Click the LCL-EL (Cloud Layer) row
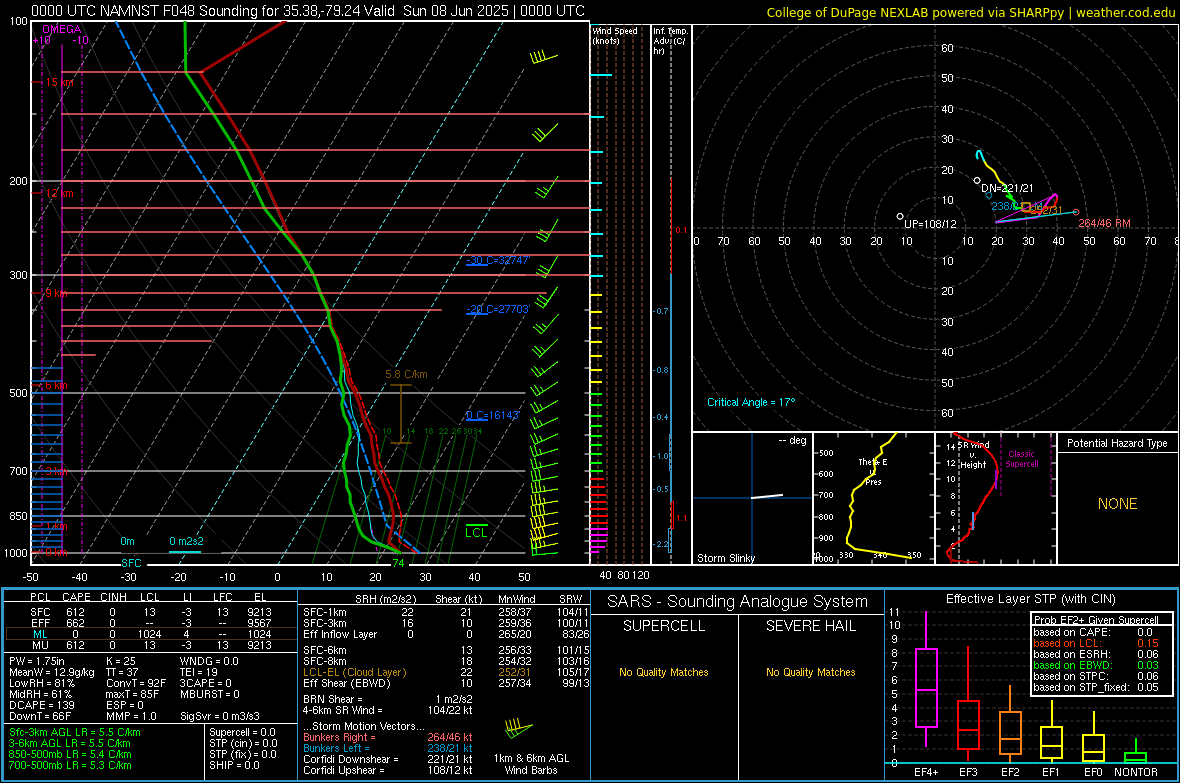 tap(444, 672)
